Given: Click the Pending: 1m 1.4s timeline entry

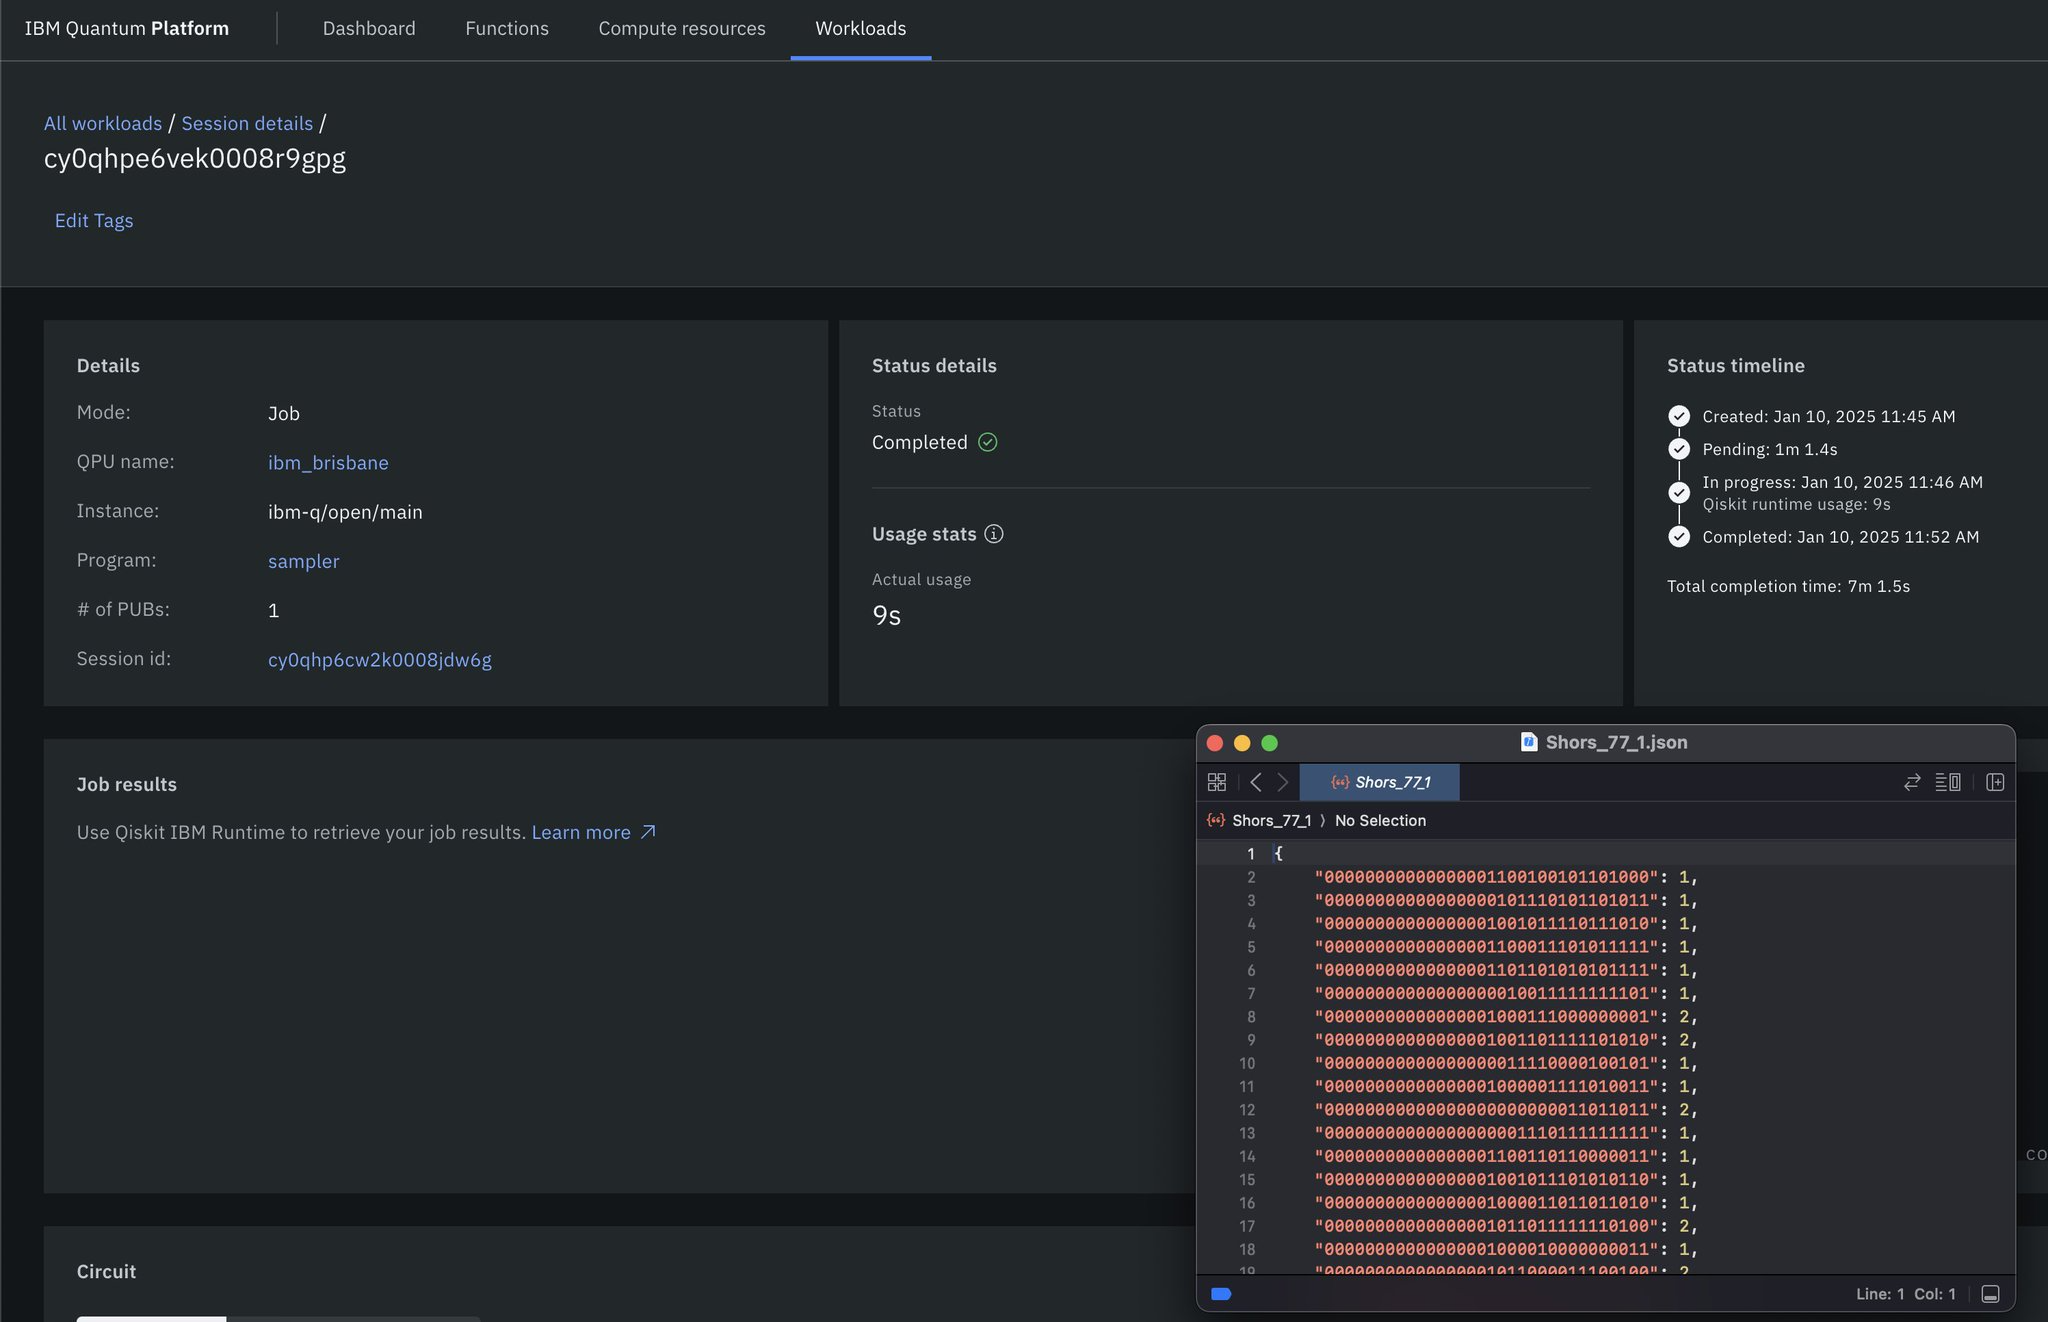Looking at the screenshot, I should coord(1770,449).
